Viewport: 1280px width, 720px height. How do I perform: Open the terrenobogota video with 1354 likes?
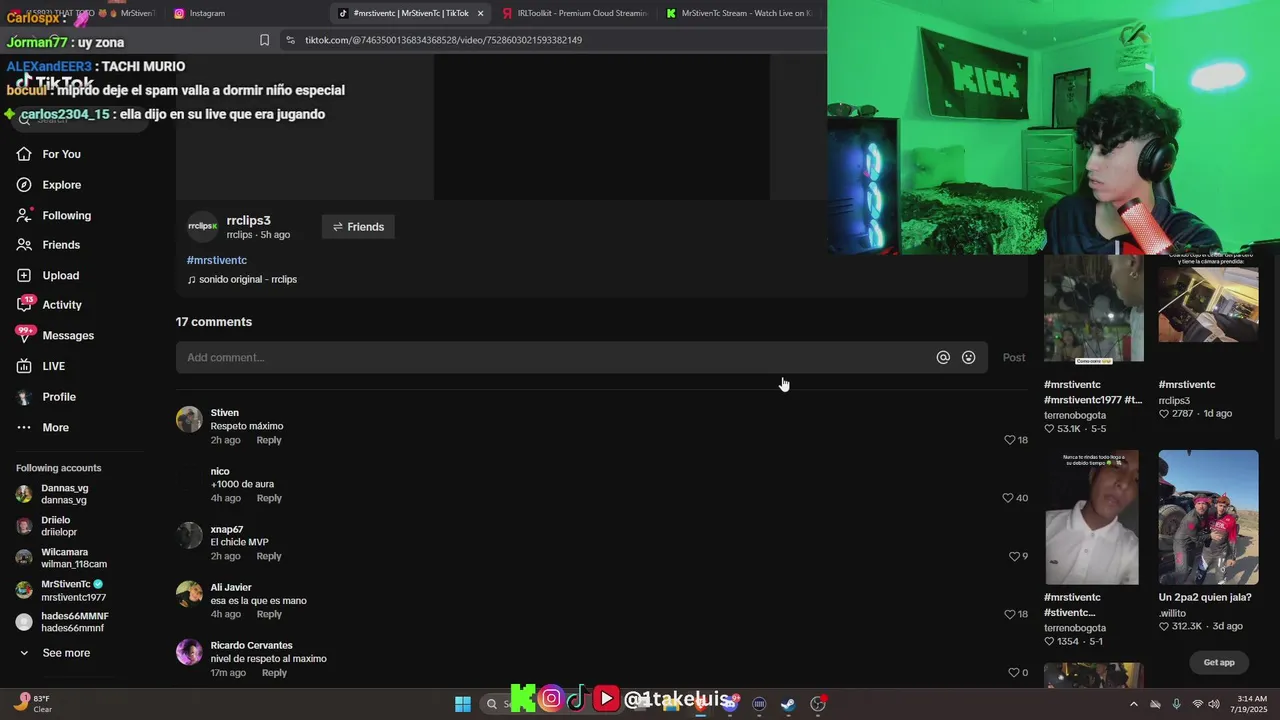(x=1093, y=517)
